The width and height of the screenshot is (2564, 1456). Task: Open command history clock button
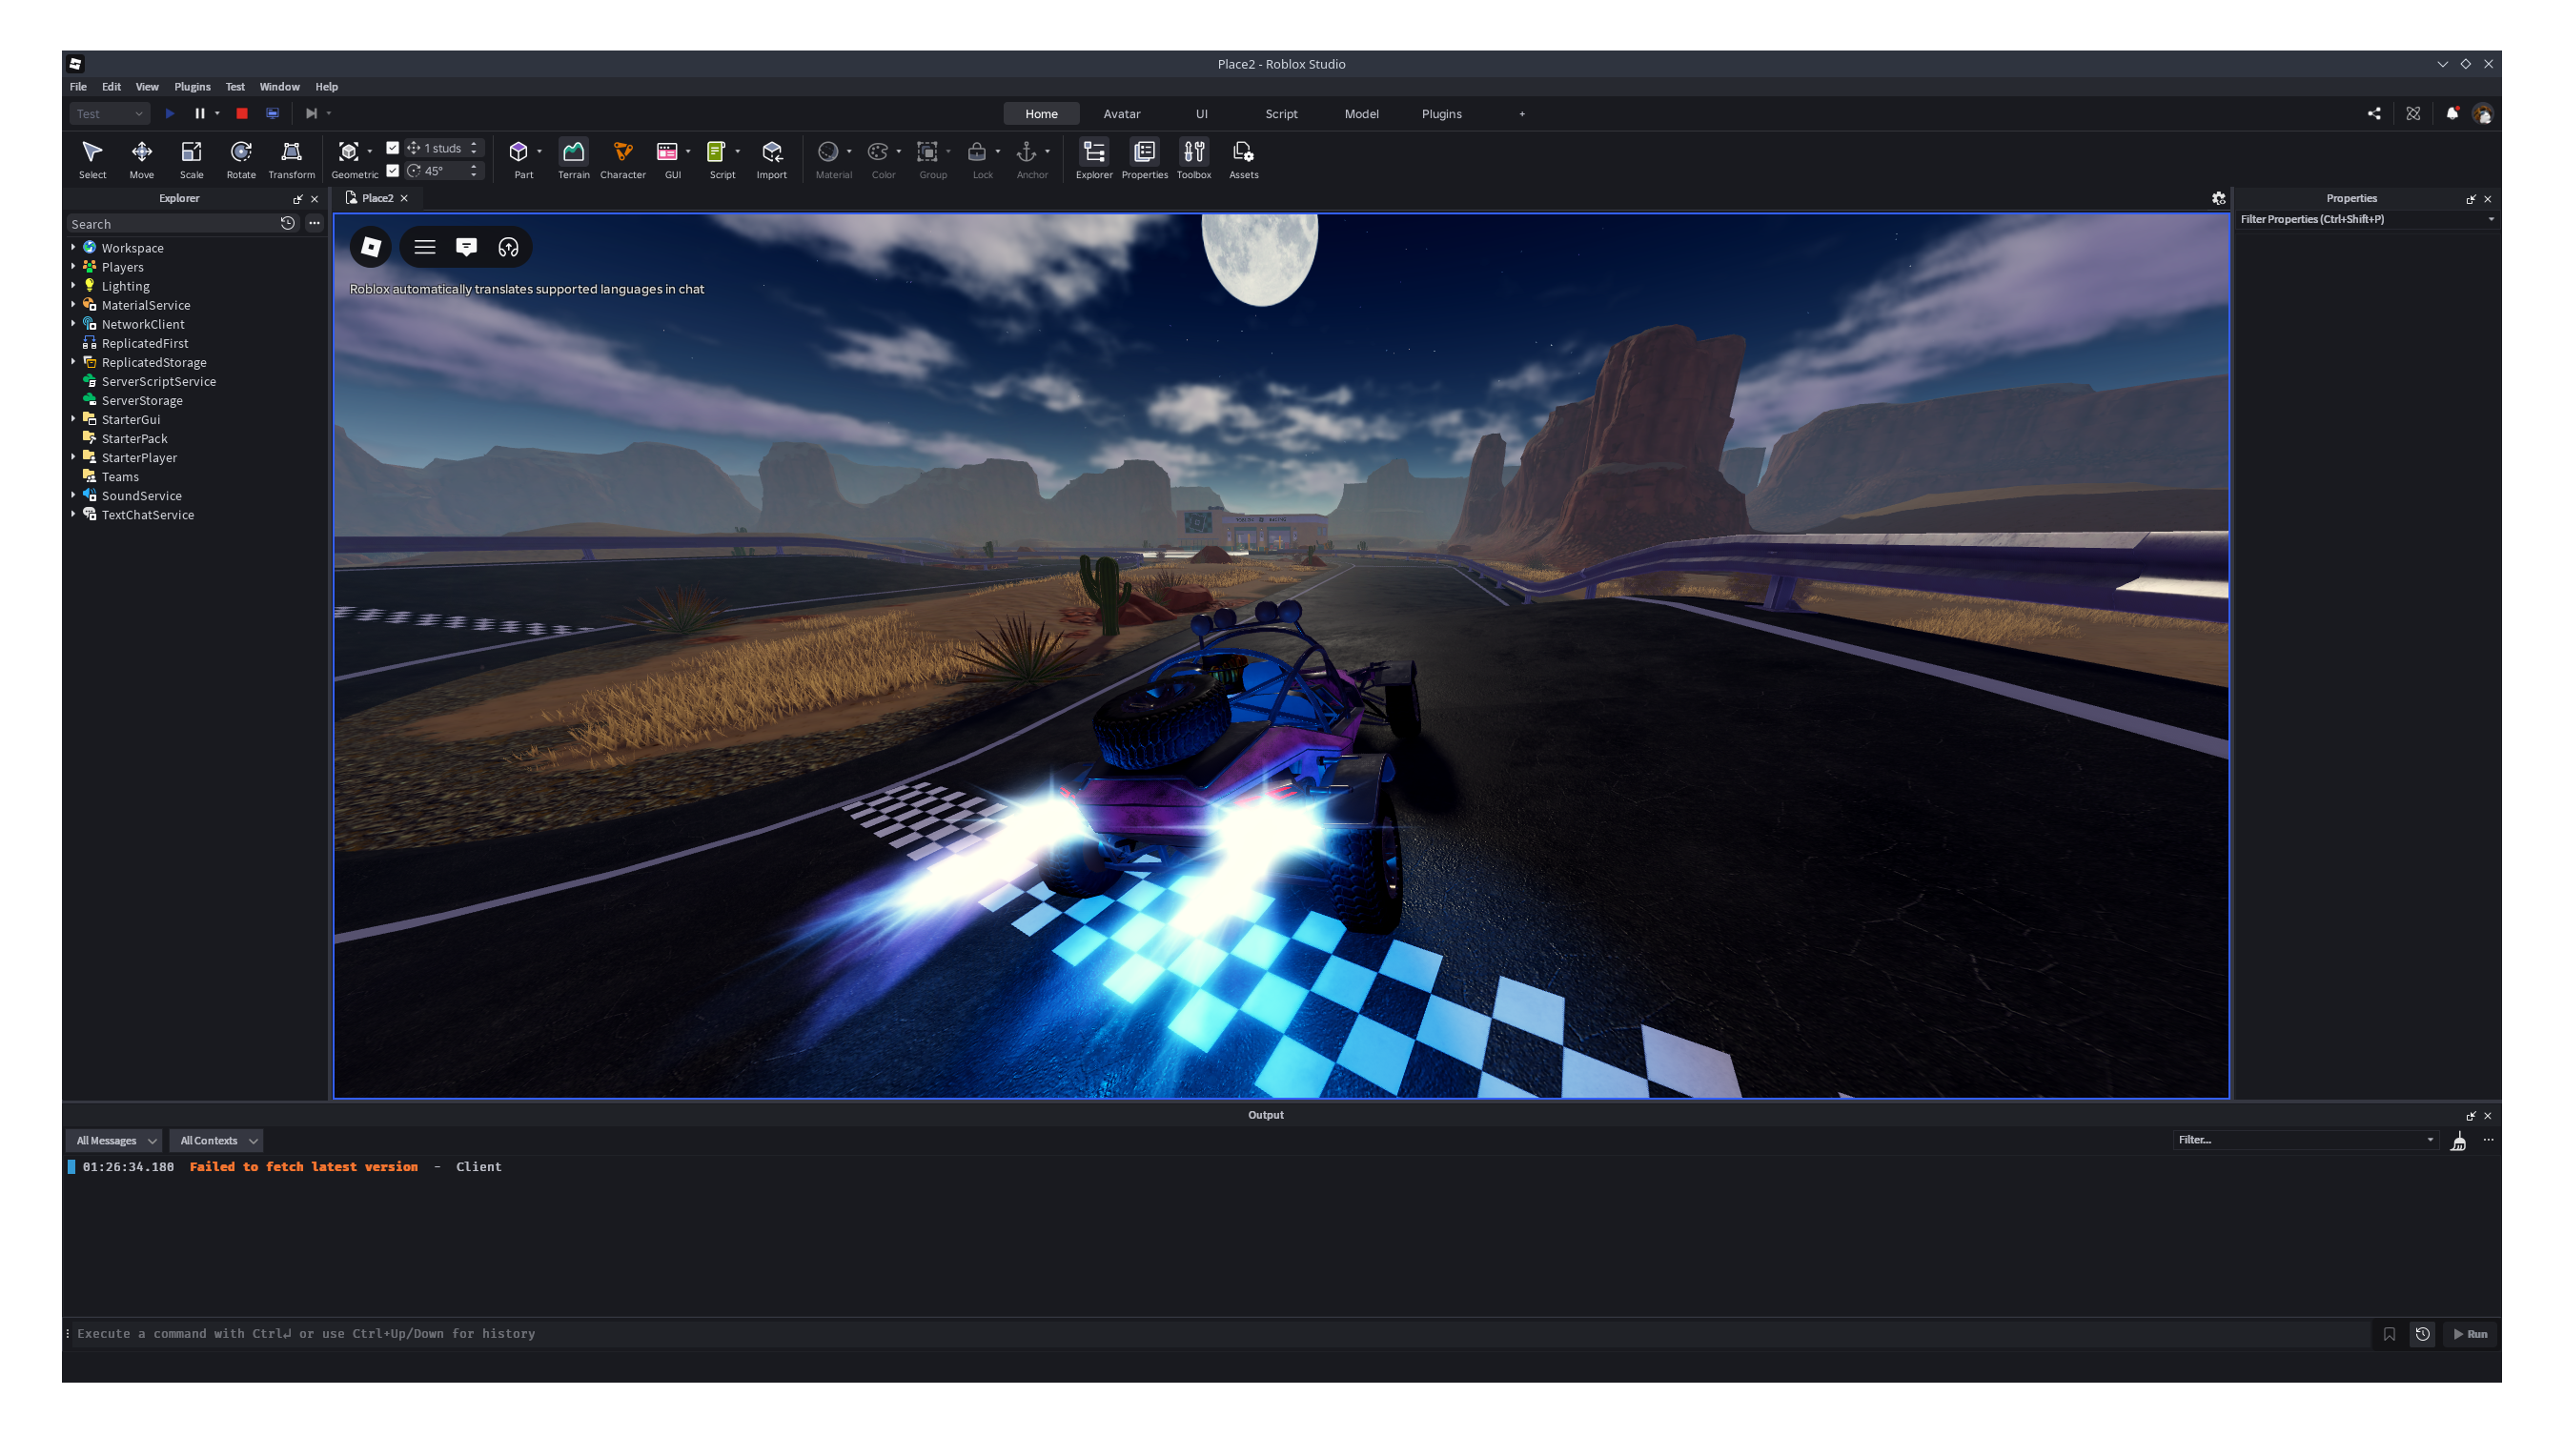[x=2421, y=1333]
